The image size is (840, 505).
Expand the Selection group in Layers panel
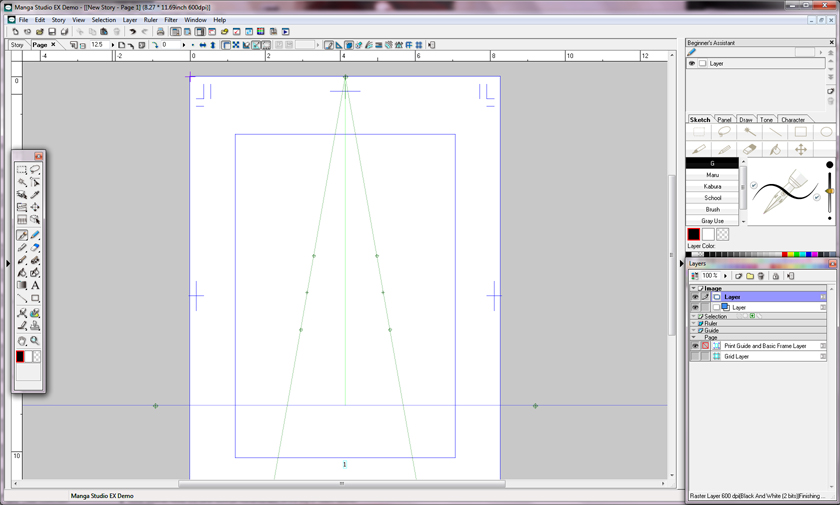coord(693,316)
